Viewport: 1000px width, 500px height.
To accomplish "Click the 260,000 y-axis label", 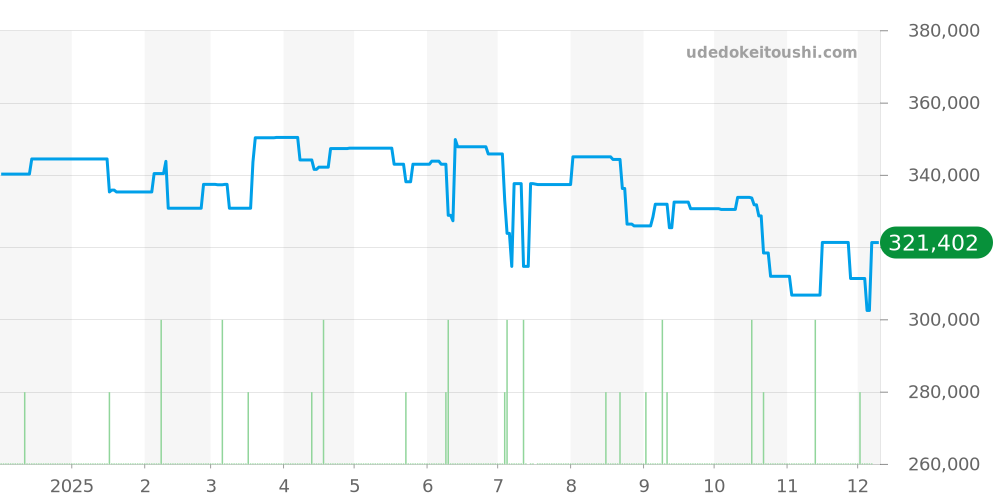I will [x=943, y=464].
